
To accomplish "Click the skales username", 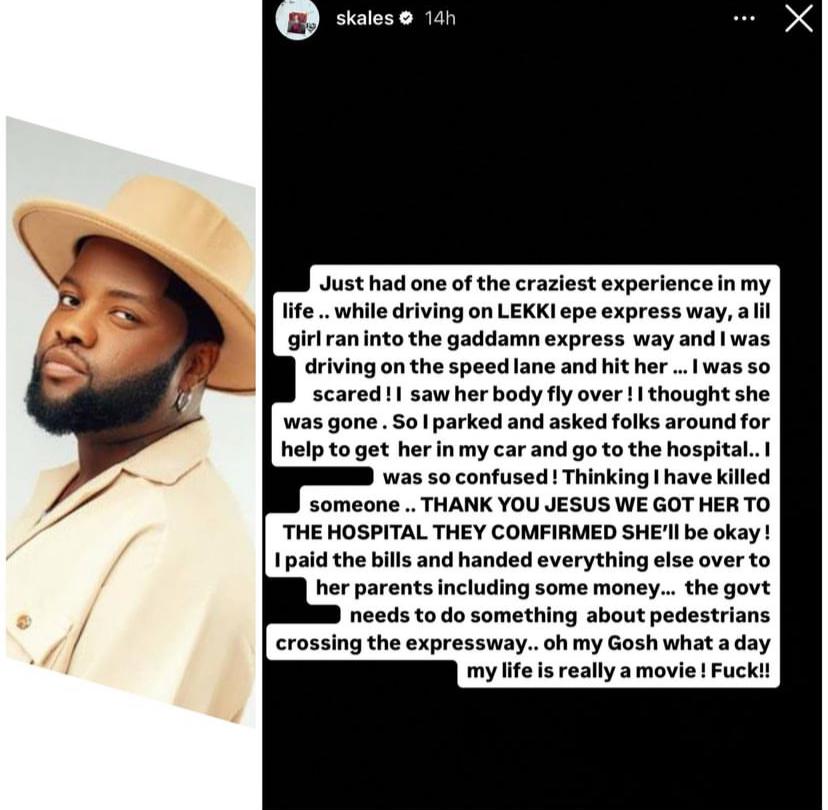I will (x=365, y=18).
